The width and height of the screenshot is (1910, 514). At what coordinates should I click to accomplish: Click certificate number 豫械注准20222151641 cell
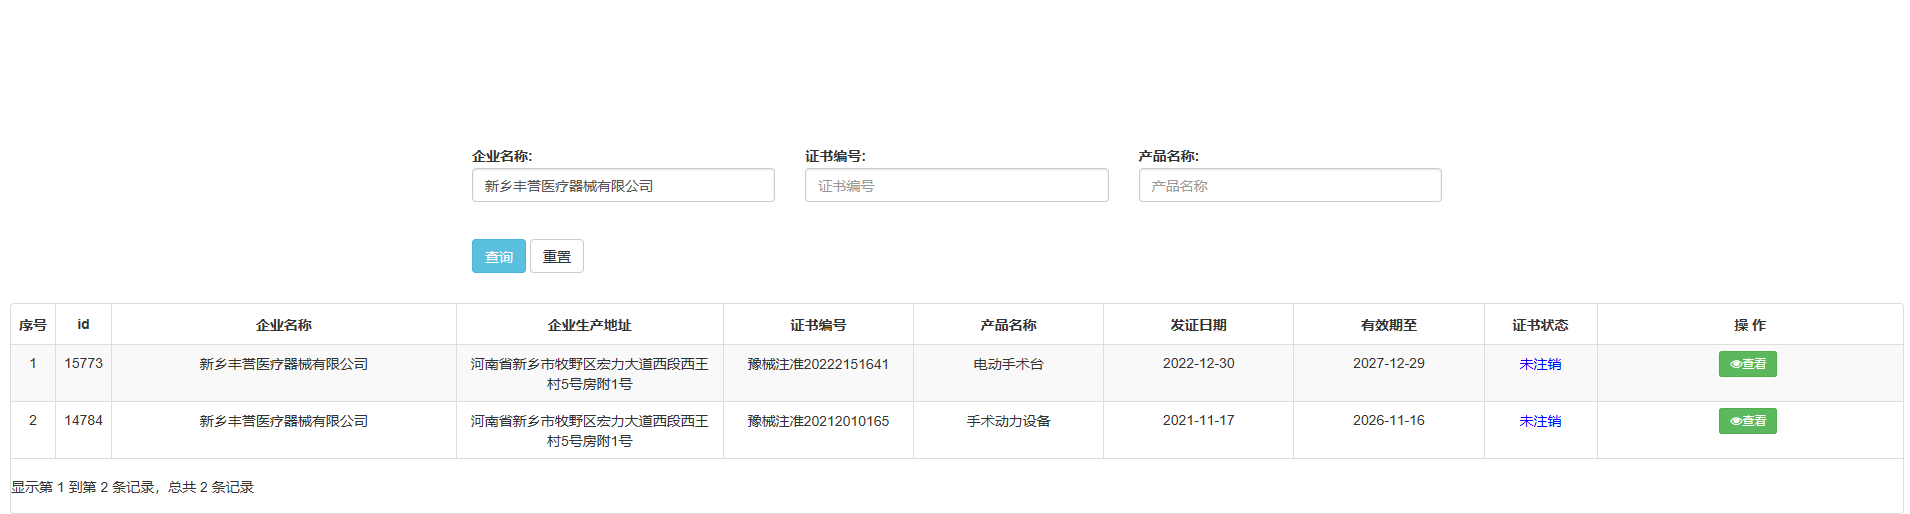[x=818, y=364]
